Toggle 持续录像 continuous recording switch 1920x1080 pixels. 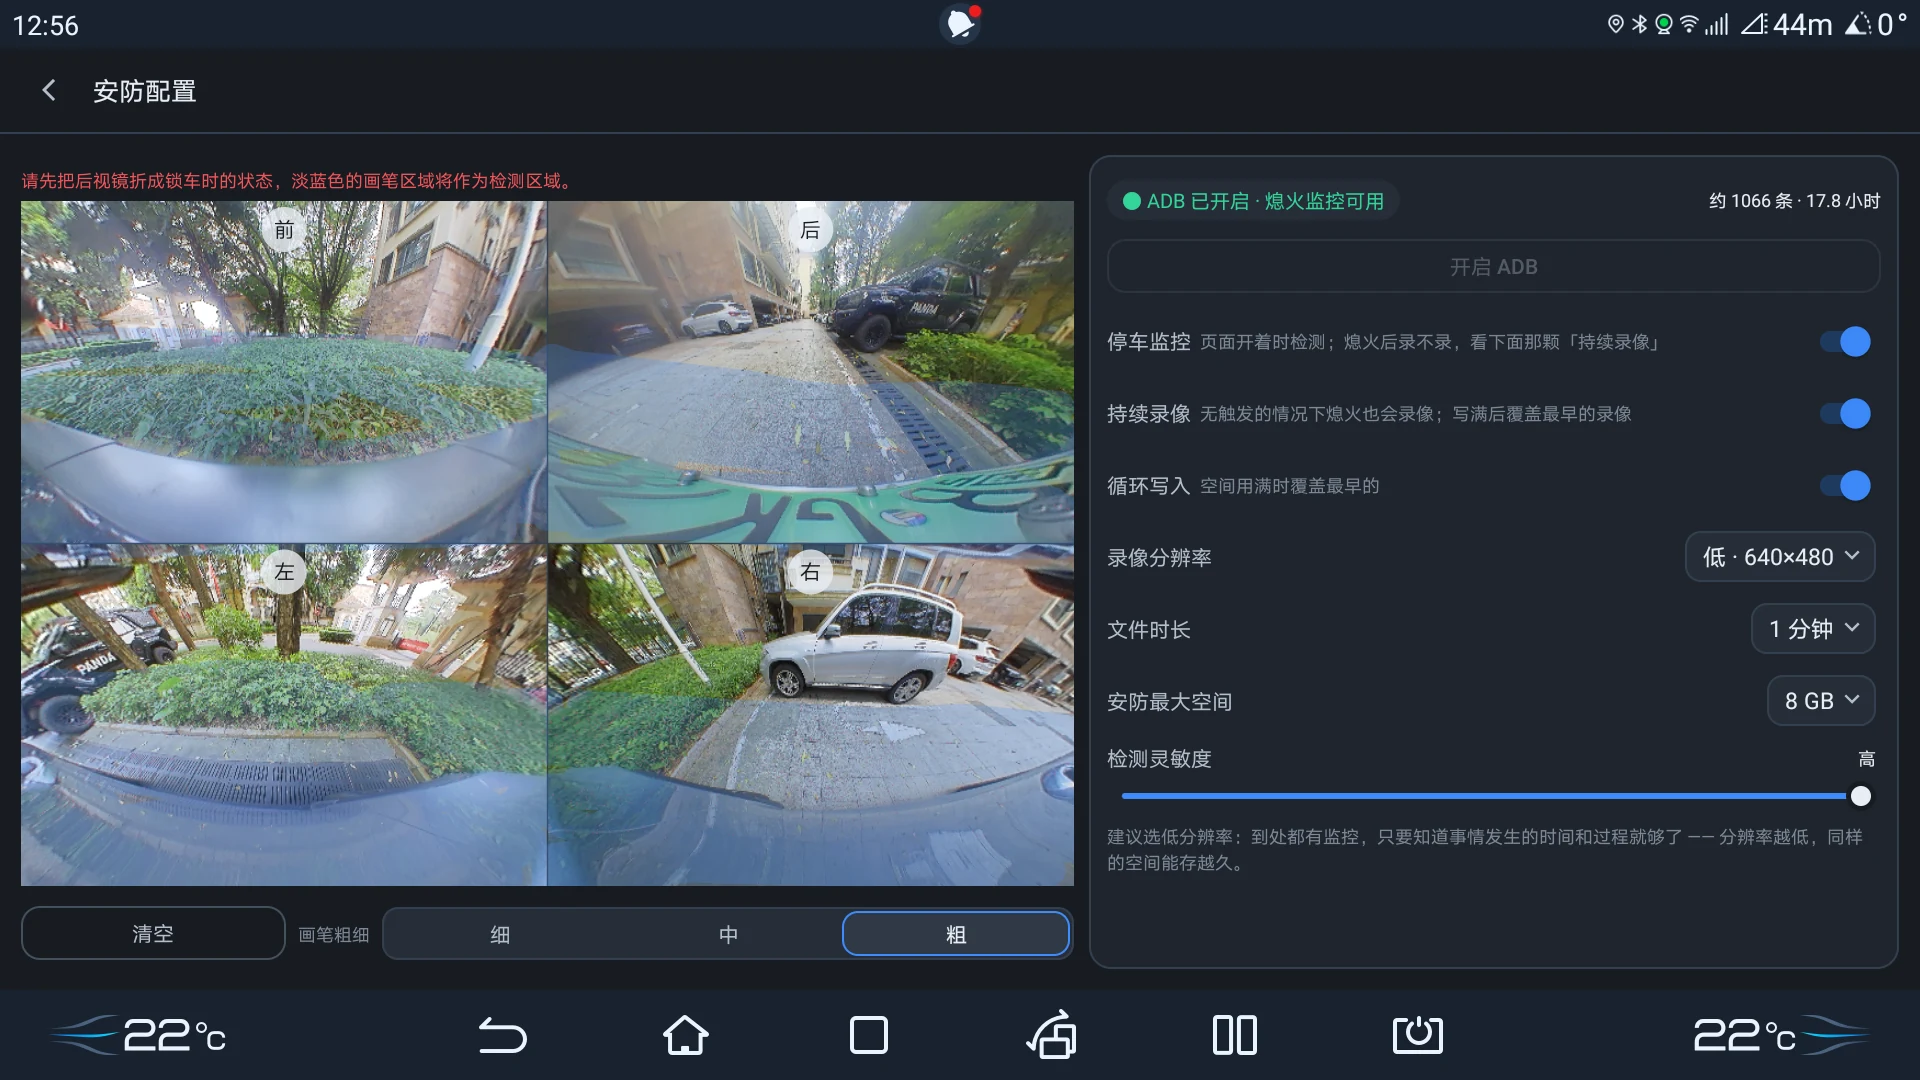1845,414
